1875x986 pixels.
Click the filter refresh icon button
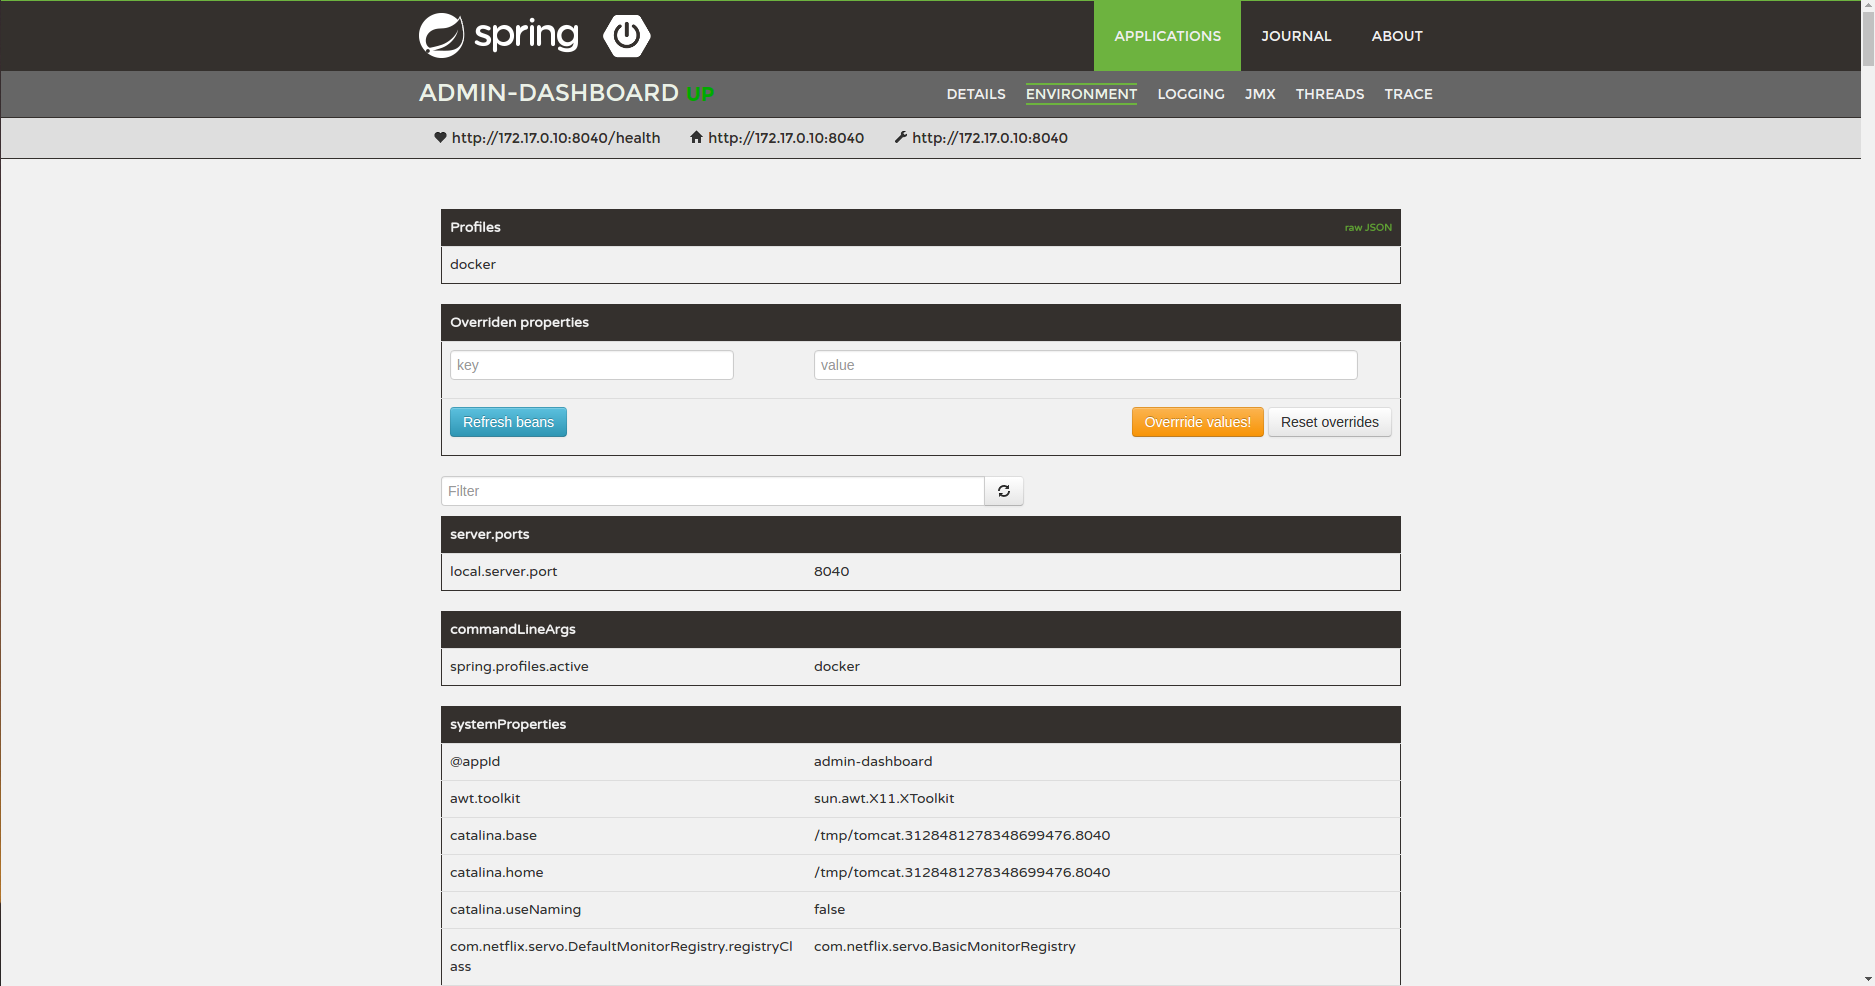coord(1003,491)
